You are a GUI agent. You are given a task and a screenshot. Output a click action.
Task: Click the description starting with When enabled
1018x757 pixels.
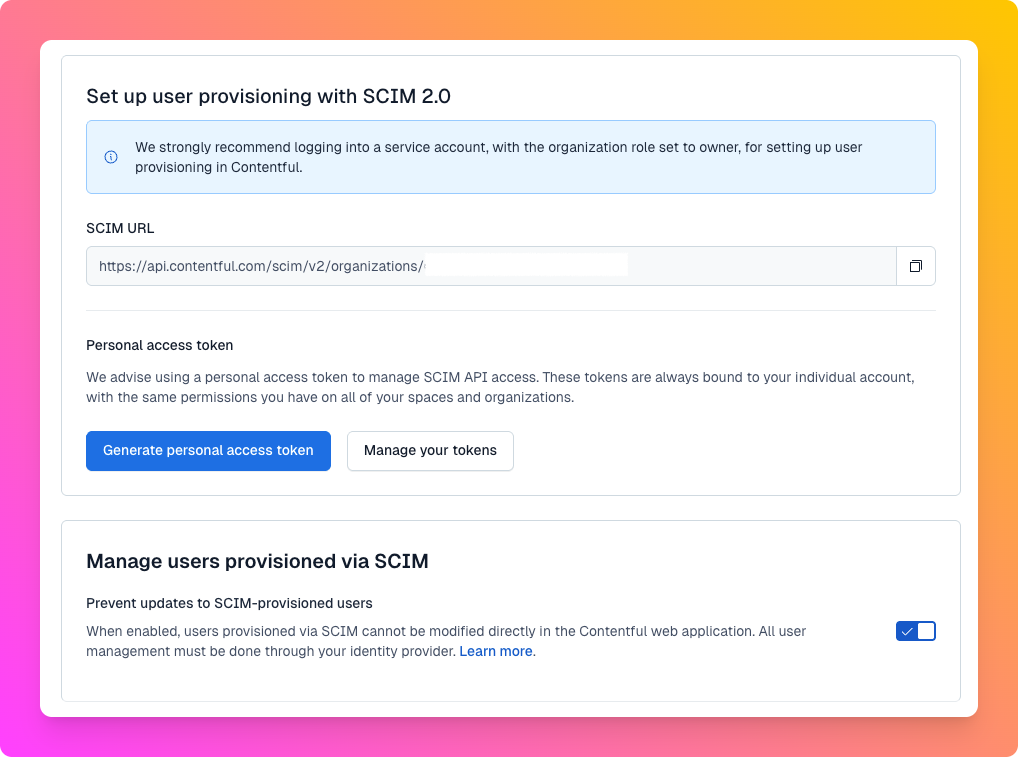click(446, 641)
